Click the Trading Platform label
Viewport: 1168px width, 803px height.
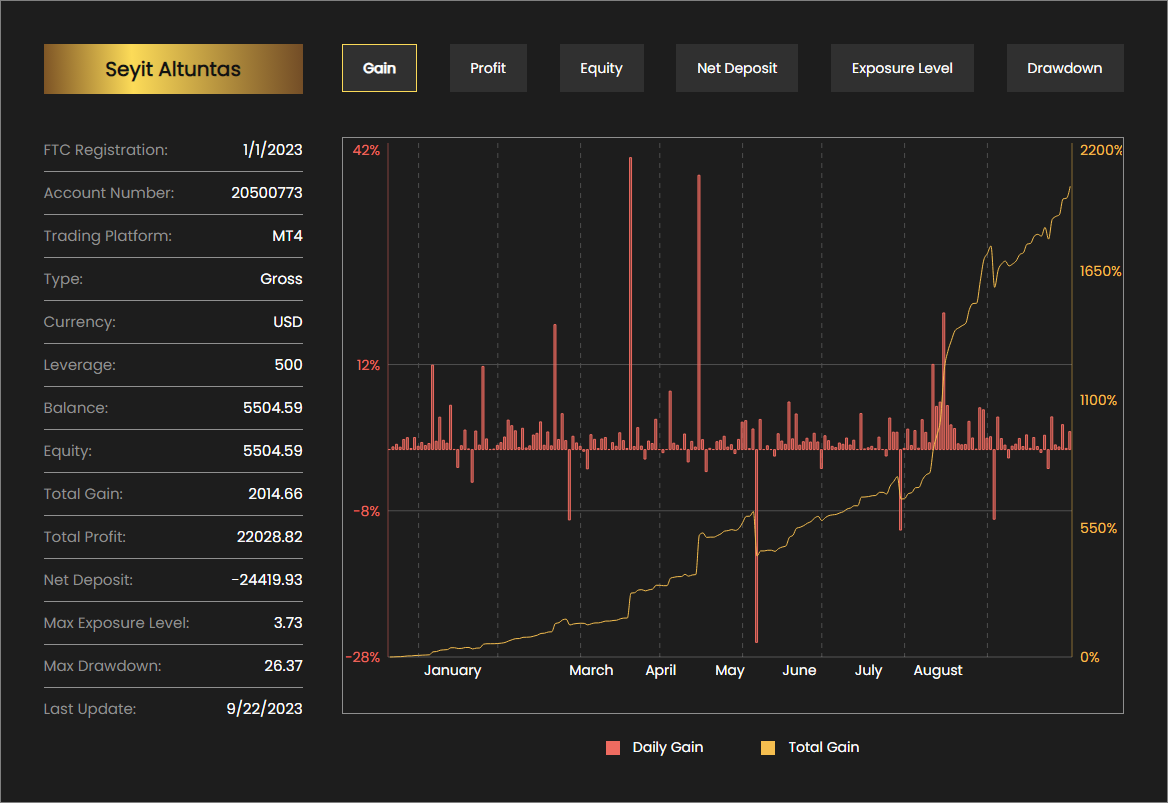[x=107, y=236]
